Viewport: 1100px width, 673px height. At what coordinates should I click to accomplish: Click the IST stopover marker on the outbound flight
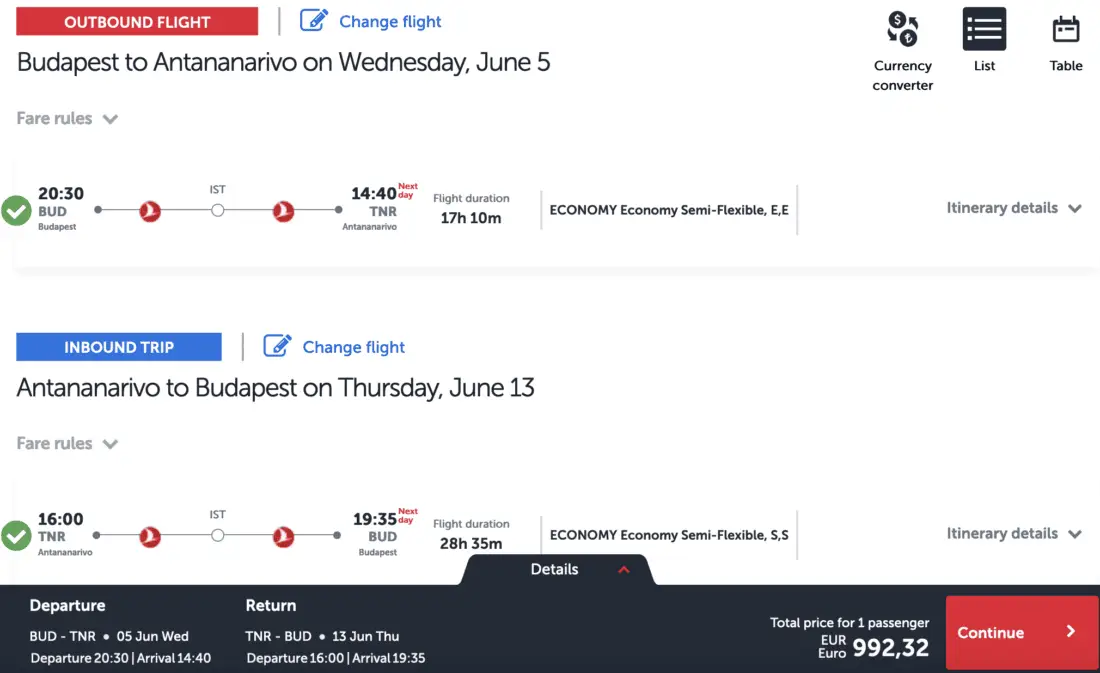(217, 210)
